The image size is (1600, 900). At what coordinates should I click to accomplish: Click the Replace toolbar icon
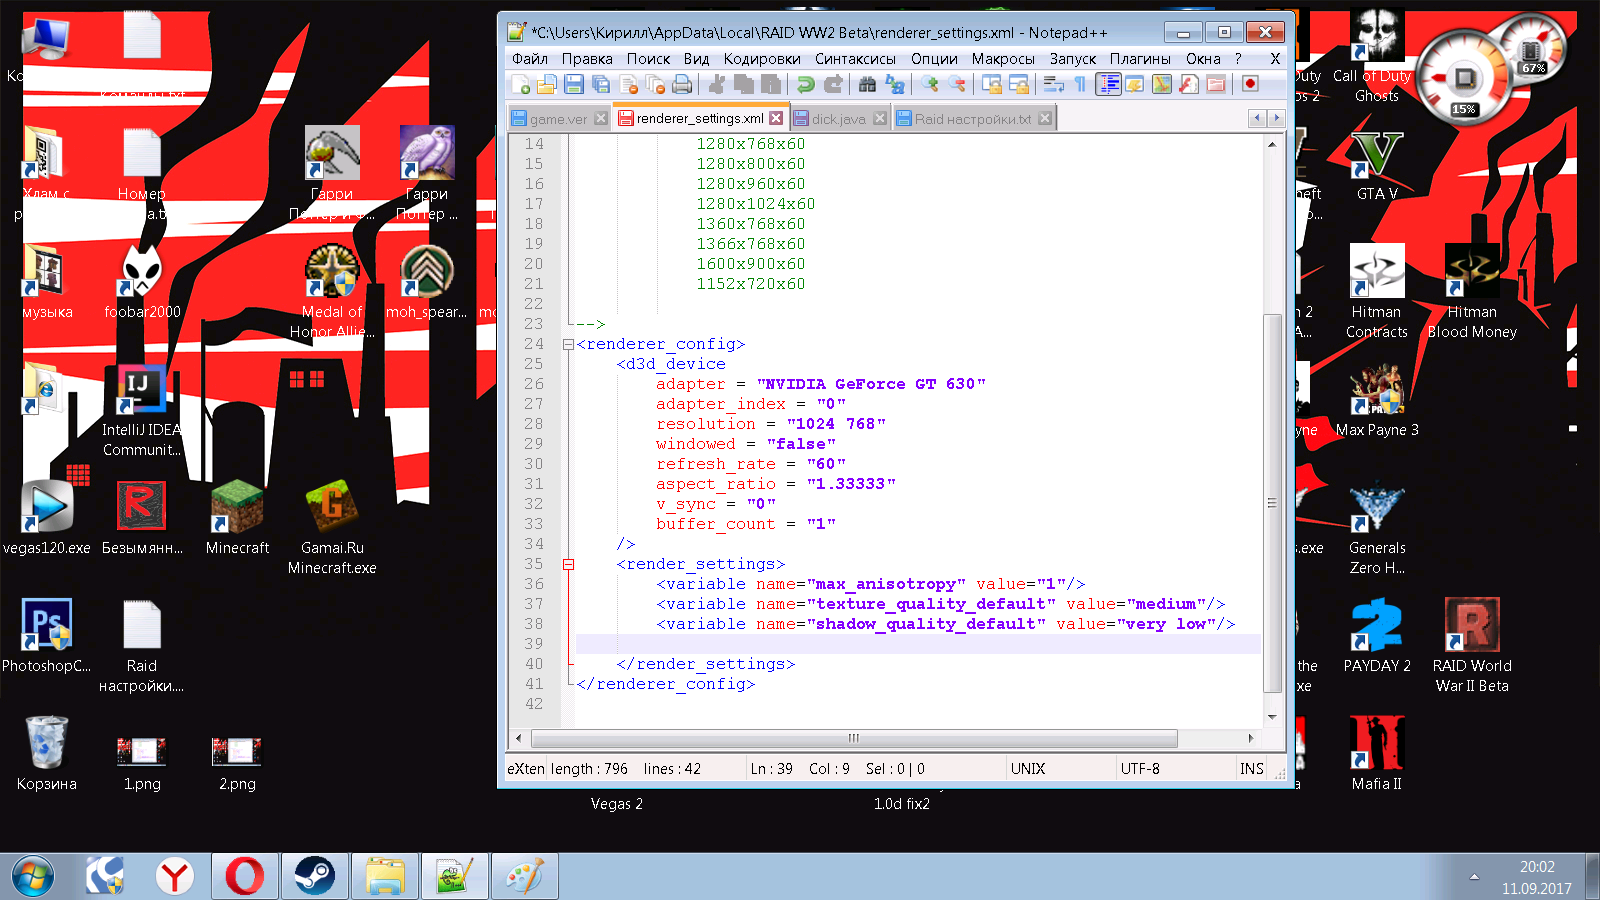coord(895,84)
